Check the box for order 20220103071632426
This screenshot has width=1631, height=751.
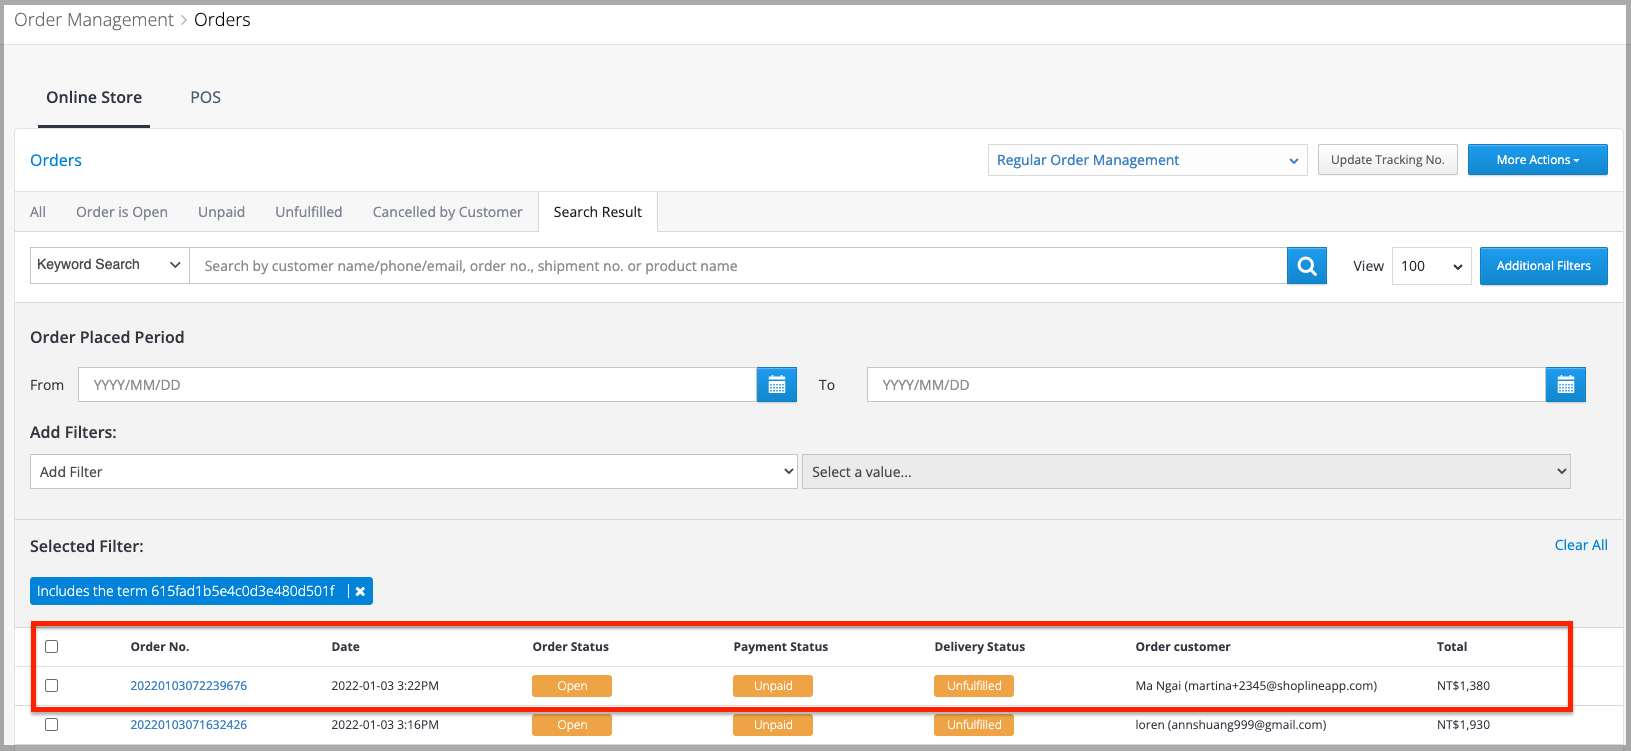tap(52, 725)
